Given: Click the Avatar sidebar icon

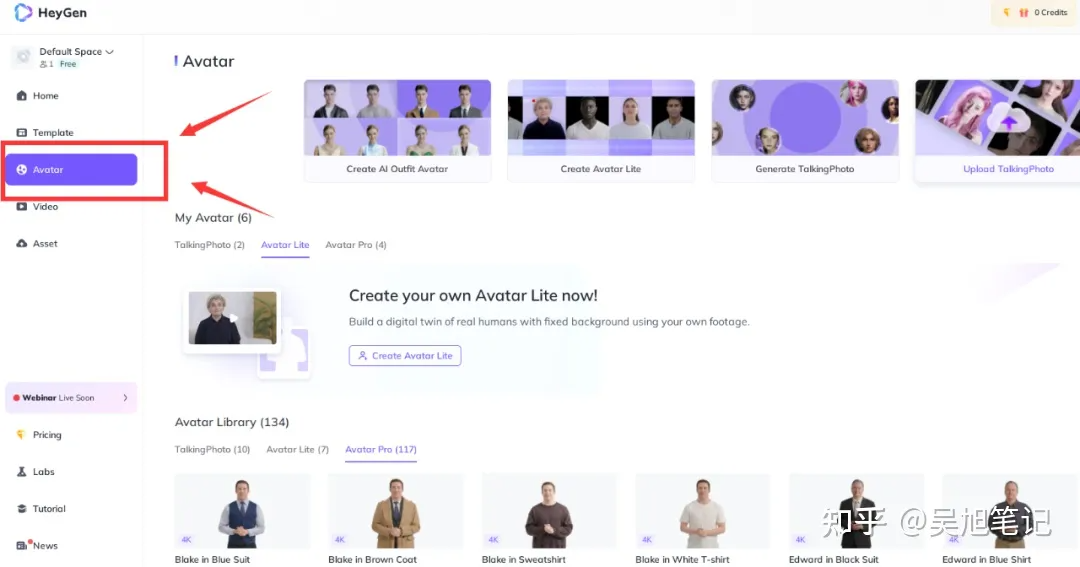Looking at the screenshot, I should (22, 169).
